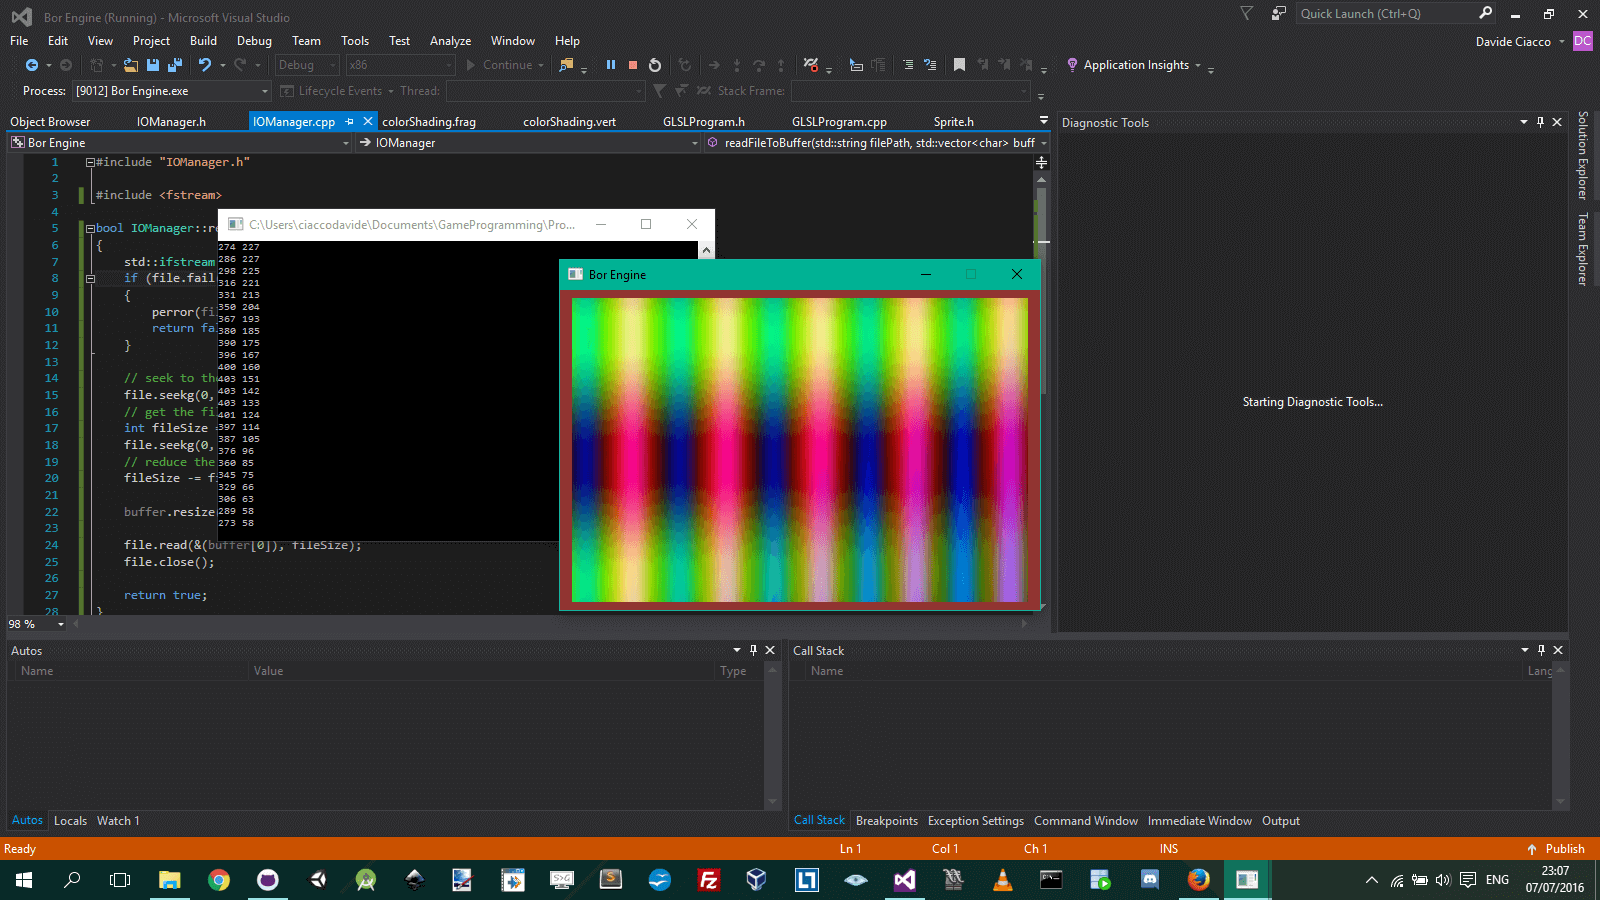Viewport: 1600px width, 900px height.
Task: Toggle bookmark on current line
Action: pyautogui.click(x=959, y=65)
